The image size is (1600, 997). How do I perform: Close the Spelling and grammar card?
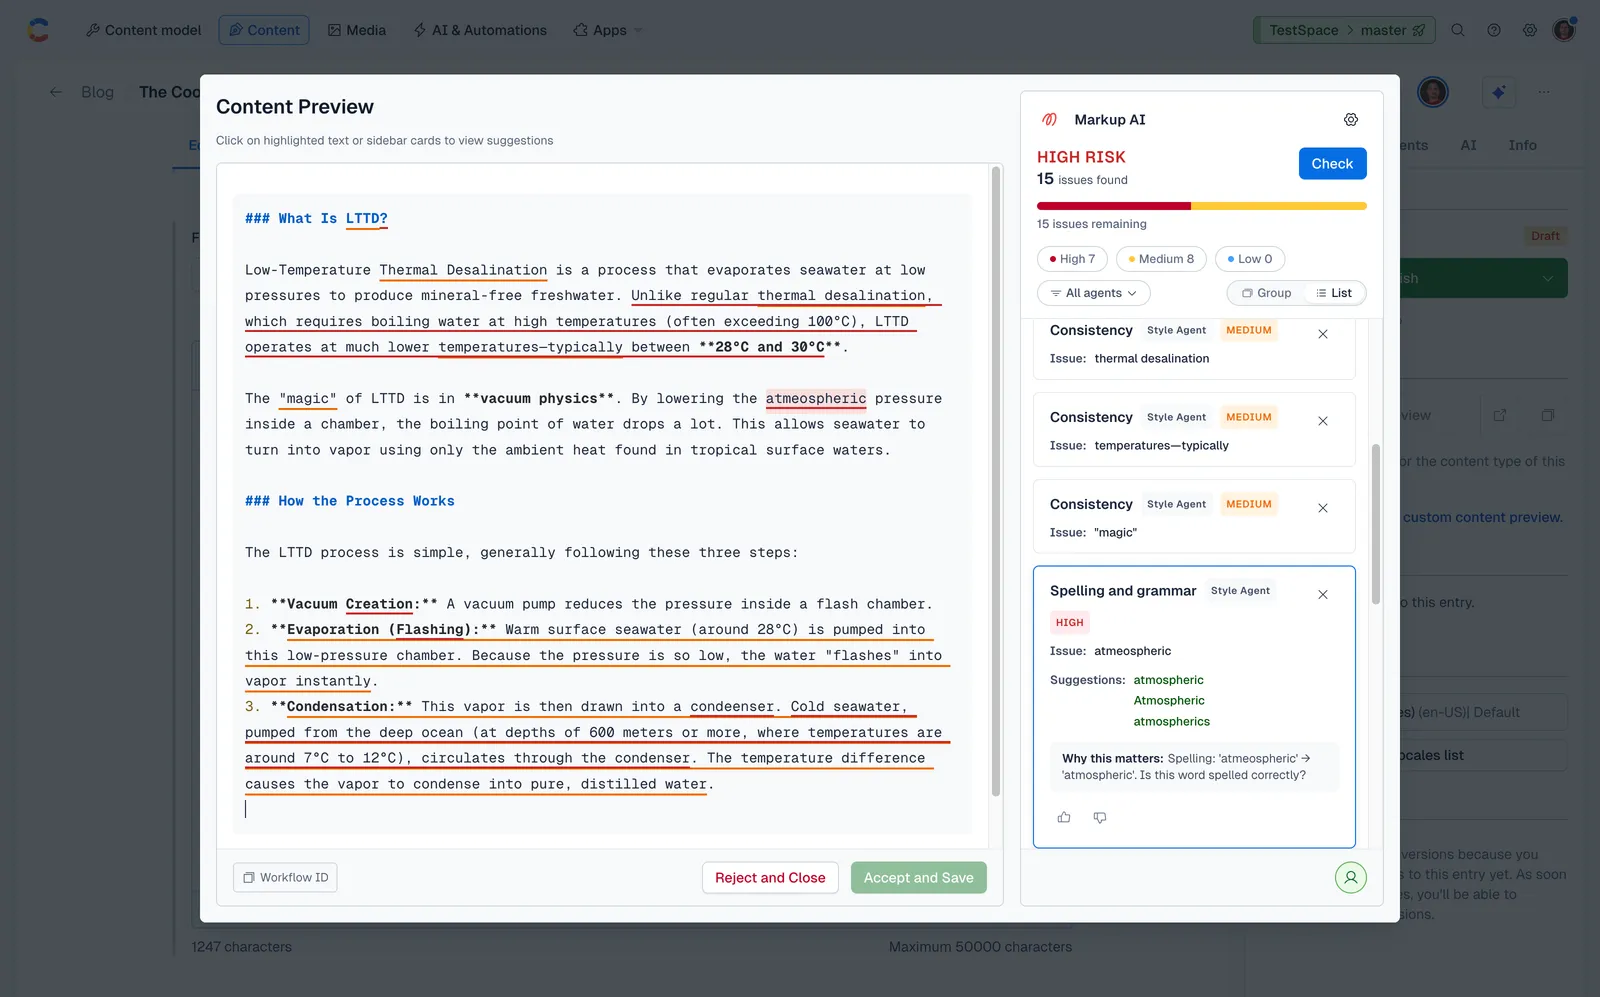pyautogui.click(x=1322, y=595)
